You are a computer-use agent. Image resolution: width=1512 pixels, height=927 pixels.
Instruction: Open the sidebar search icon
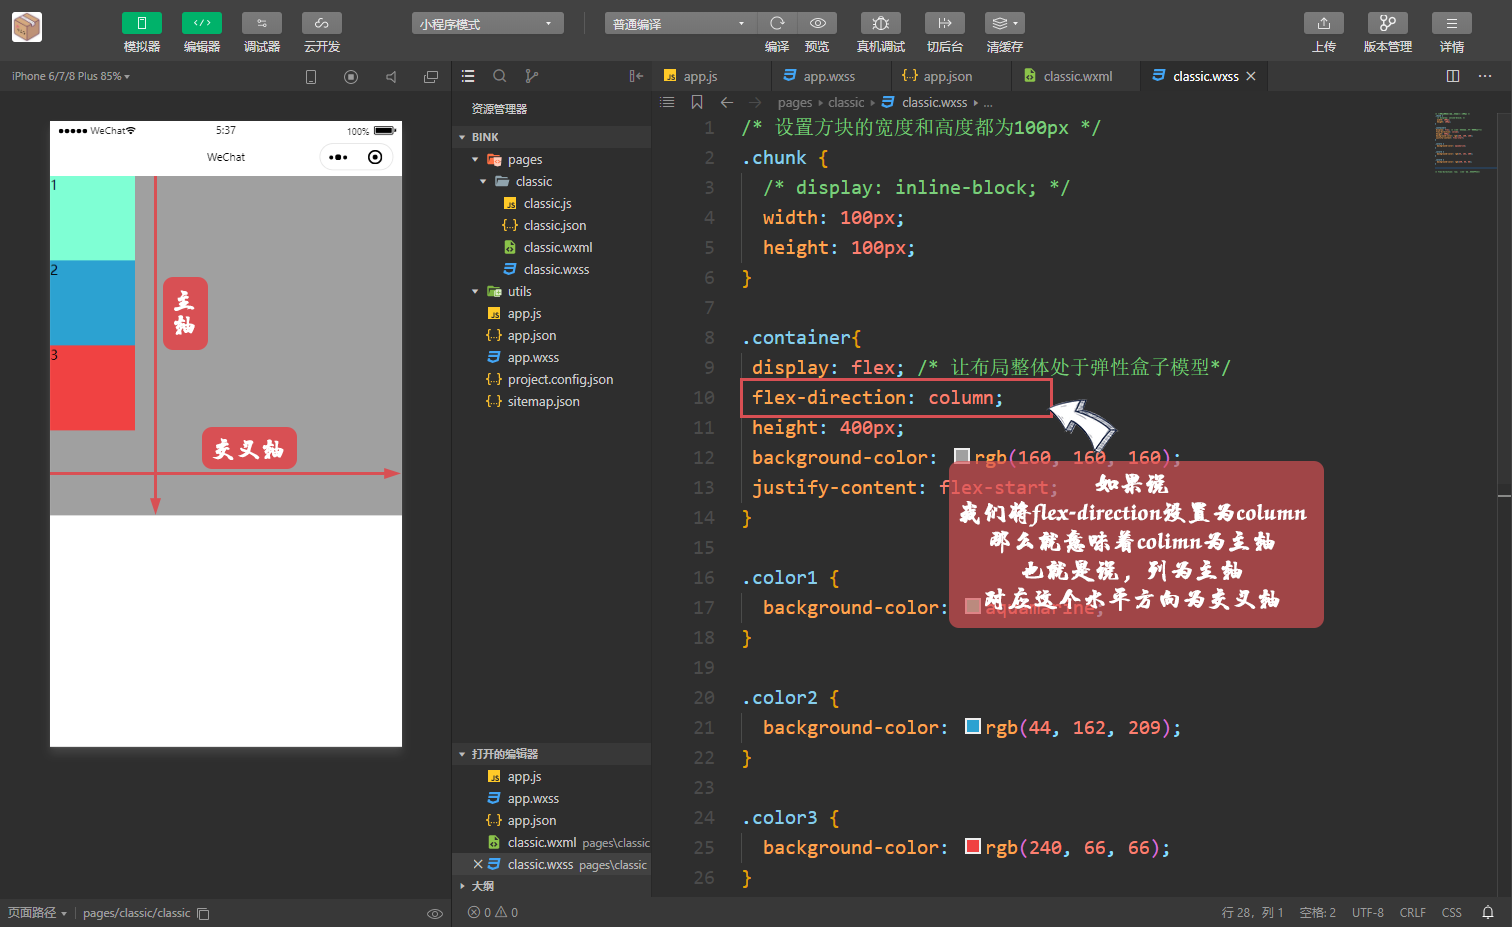click(499, 75)
